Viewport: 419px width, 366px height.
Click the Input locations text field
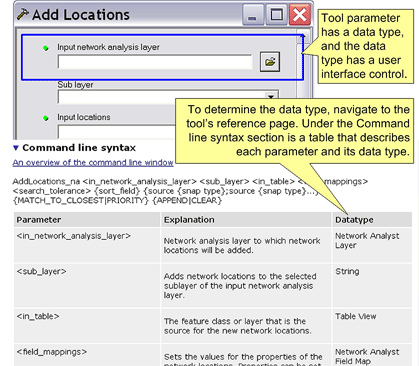tap(117, 131)
